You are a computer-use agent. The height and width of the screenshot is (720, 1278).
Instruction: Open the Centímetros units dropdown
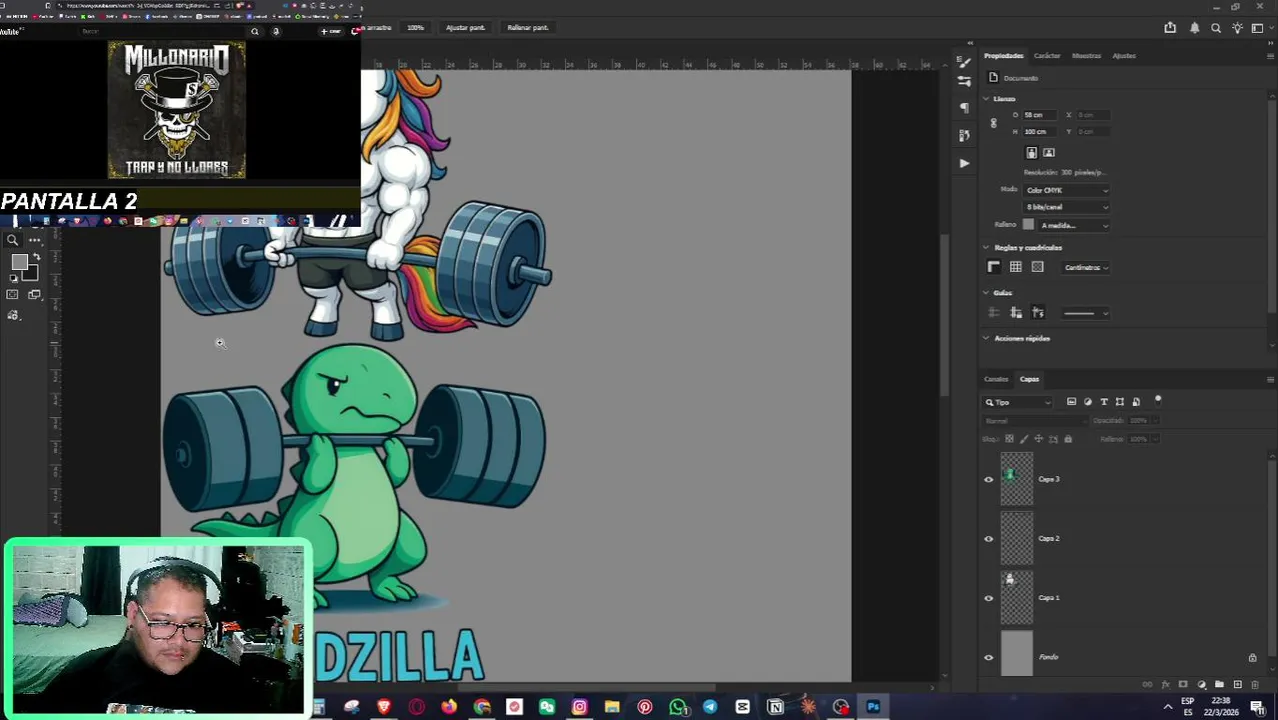point(1086,267)
